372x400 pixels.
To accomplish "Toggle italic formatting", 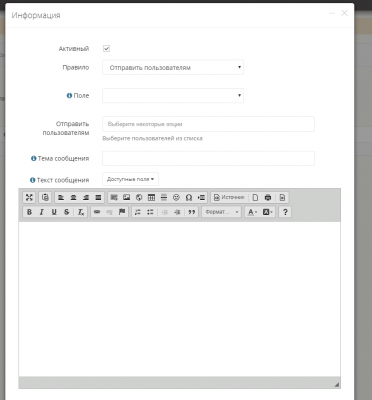I will [42, 212].
